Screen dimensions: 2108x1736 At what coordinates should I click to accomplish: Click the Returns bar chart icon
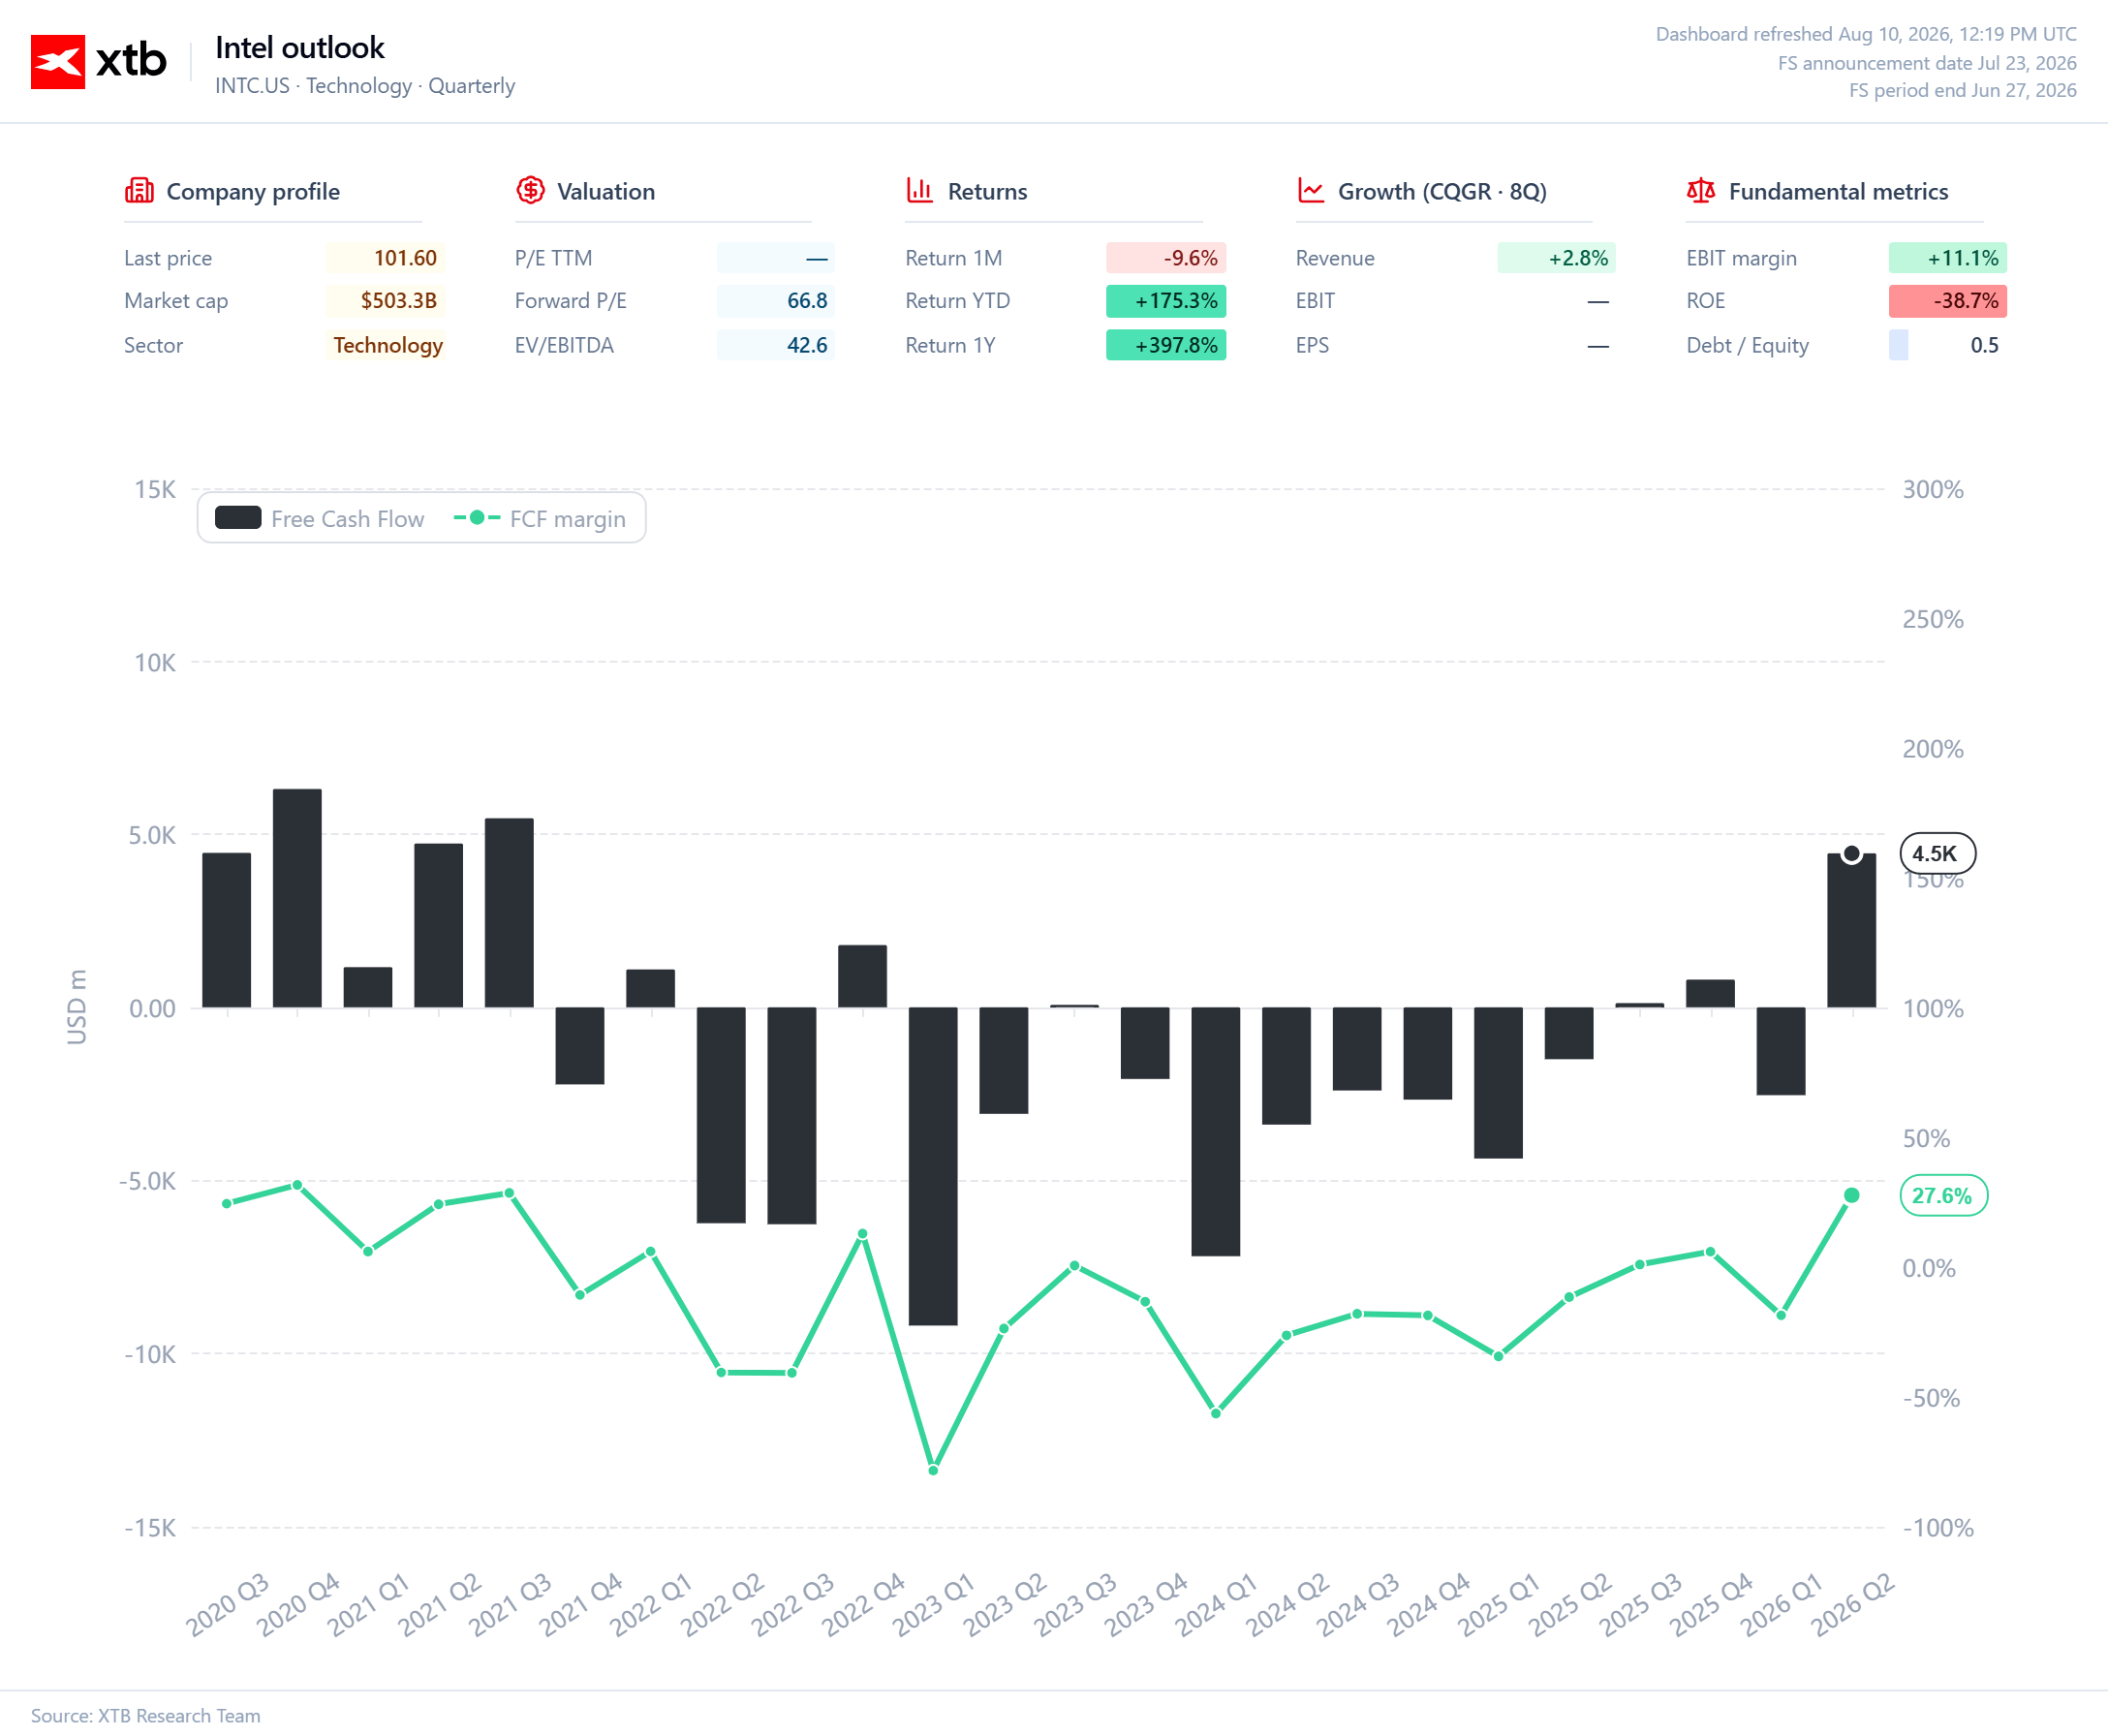click(919, 190)
